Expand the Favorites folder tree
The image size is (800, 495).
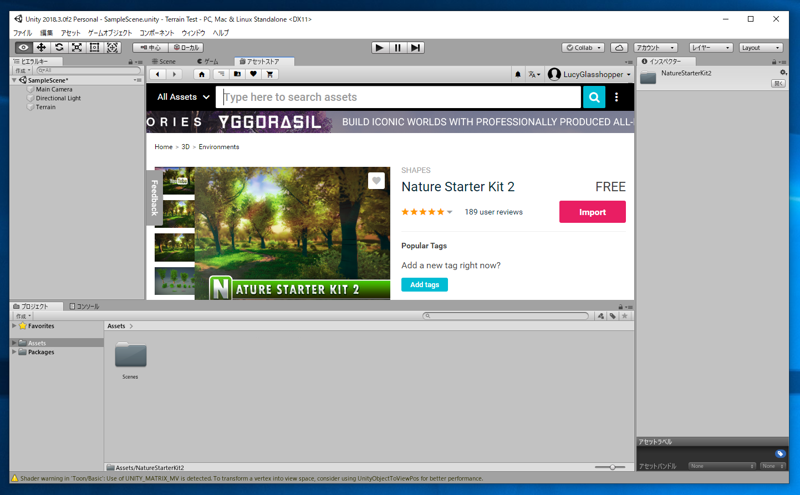[14, 326]
